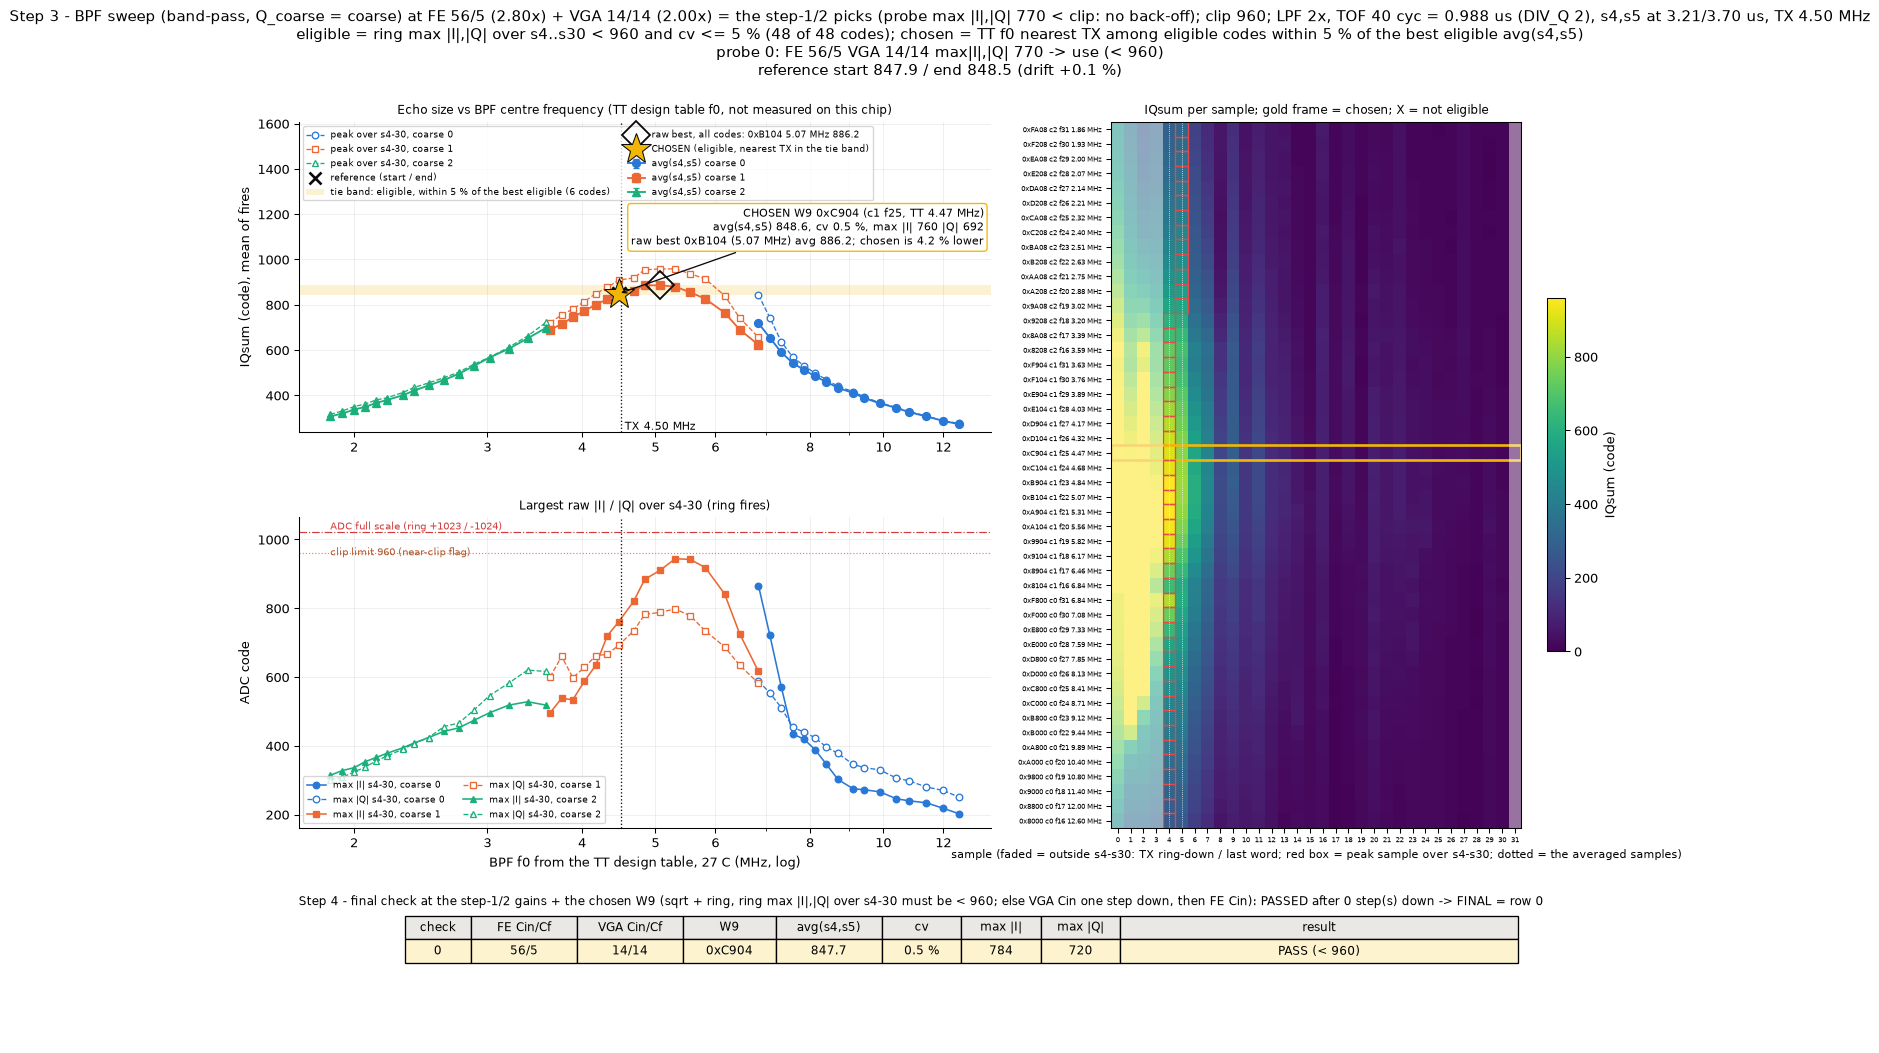1879x1053 pixels.
Task: Click the 'Largest raw |I| / |Q|' plot title
Action: (644, 505)
